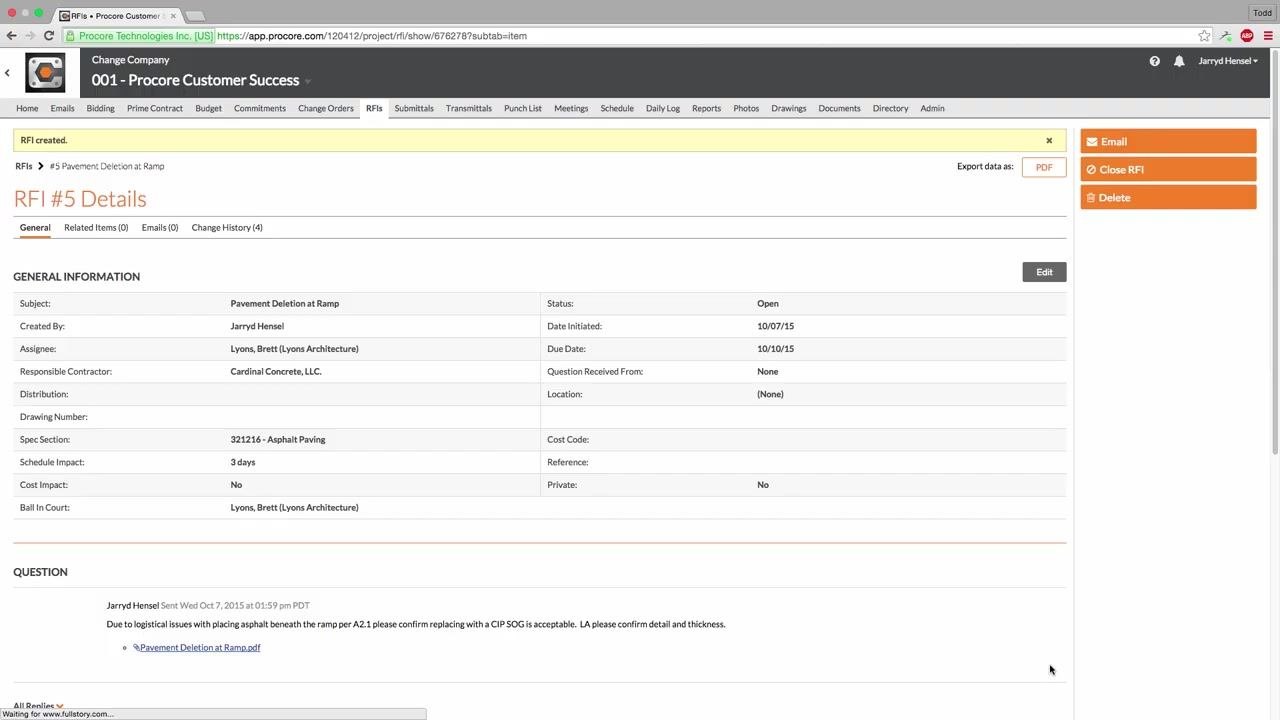Click the browser forward arrow

(x=30, y=36)
